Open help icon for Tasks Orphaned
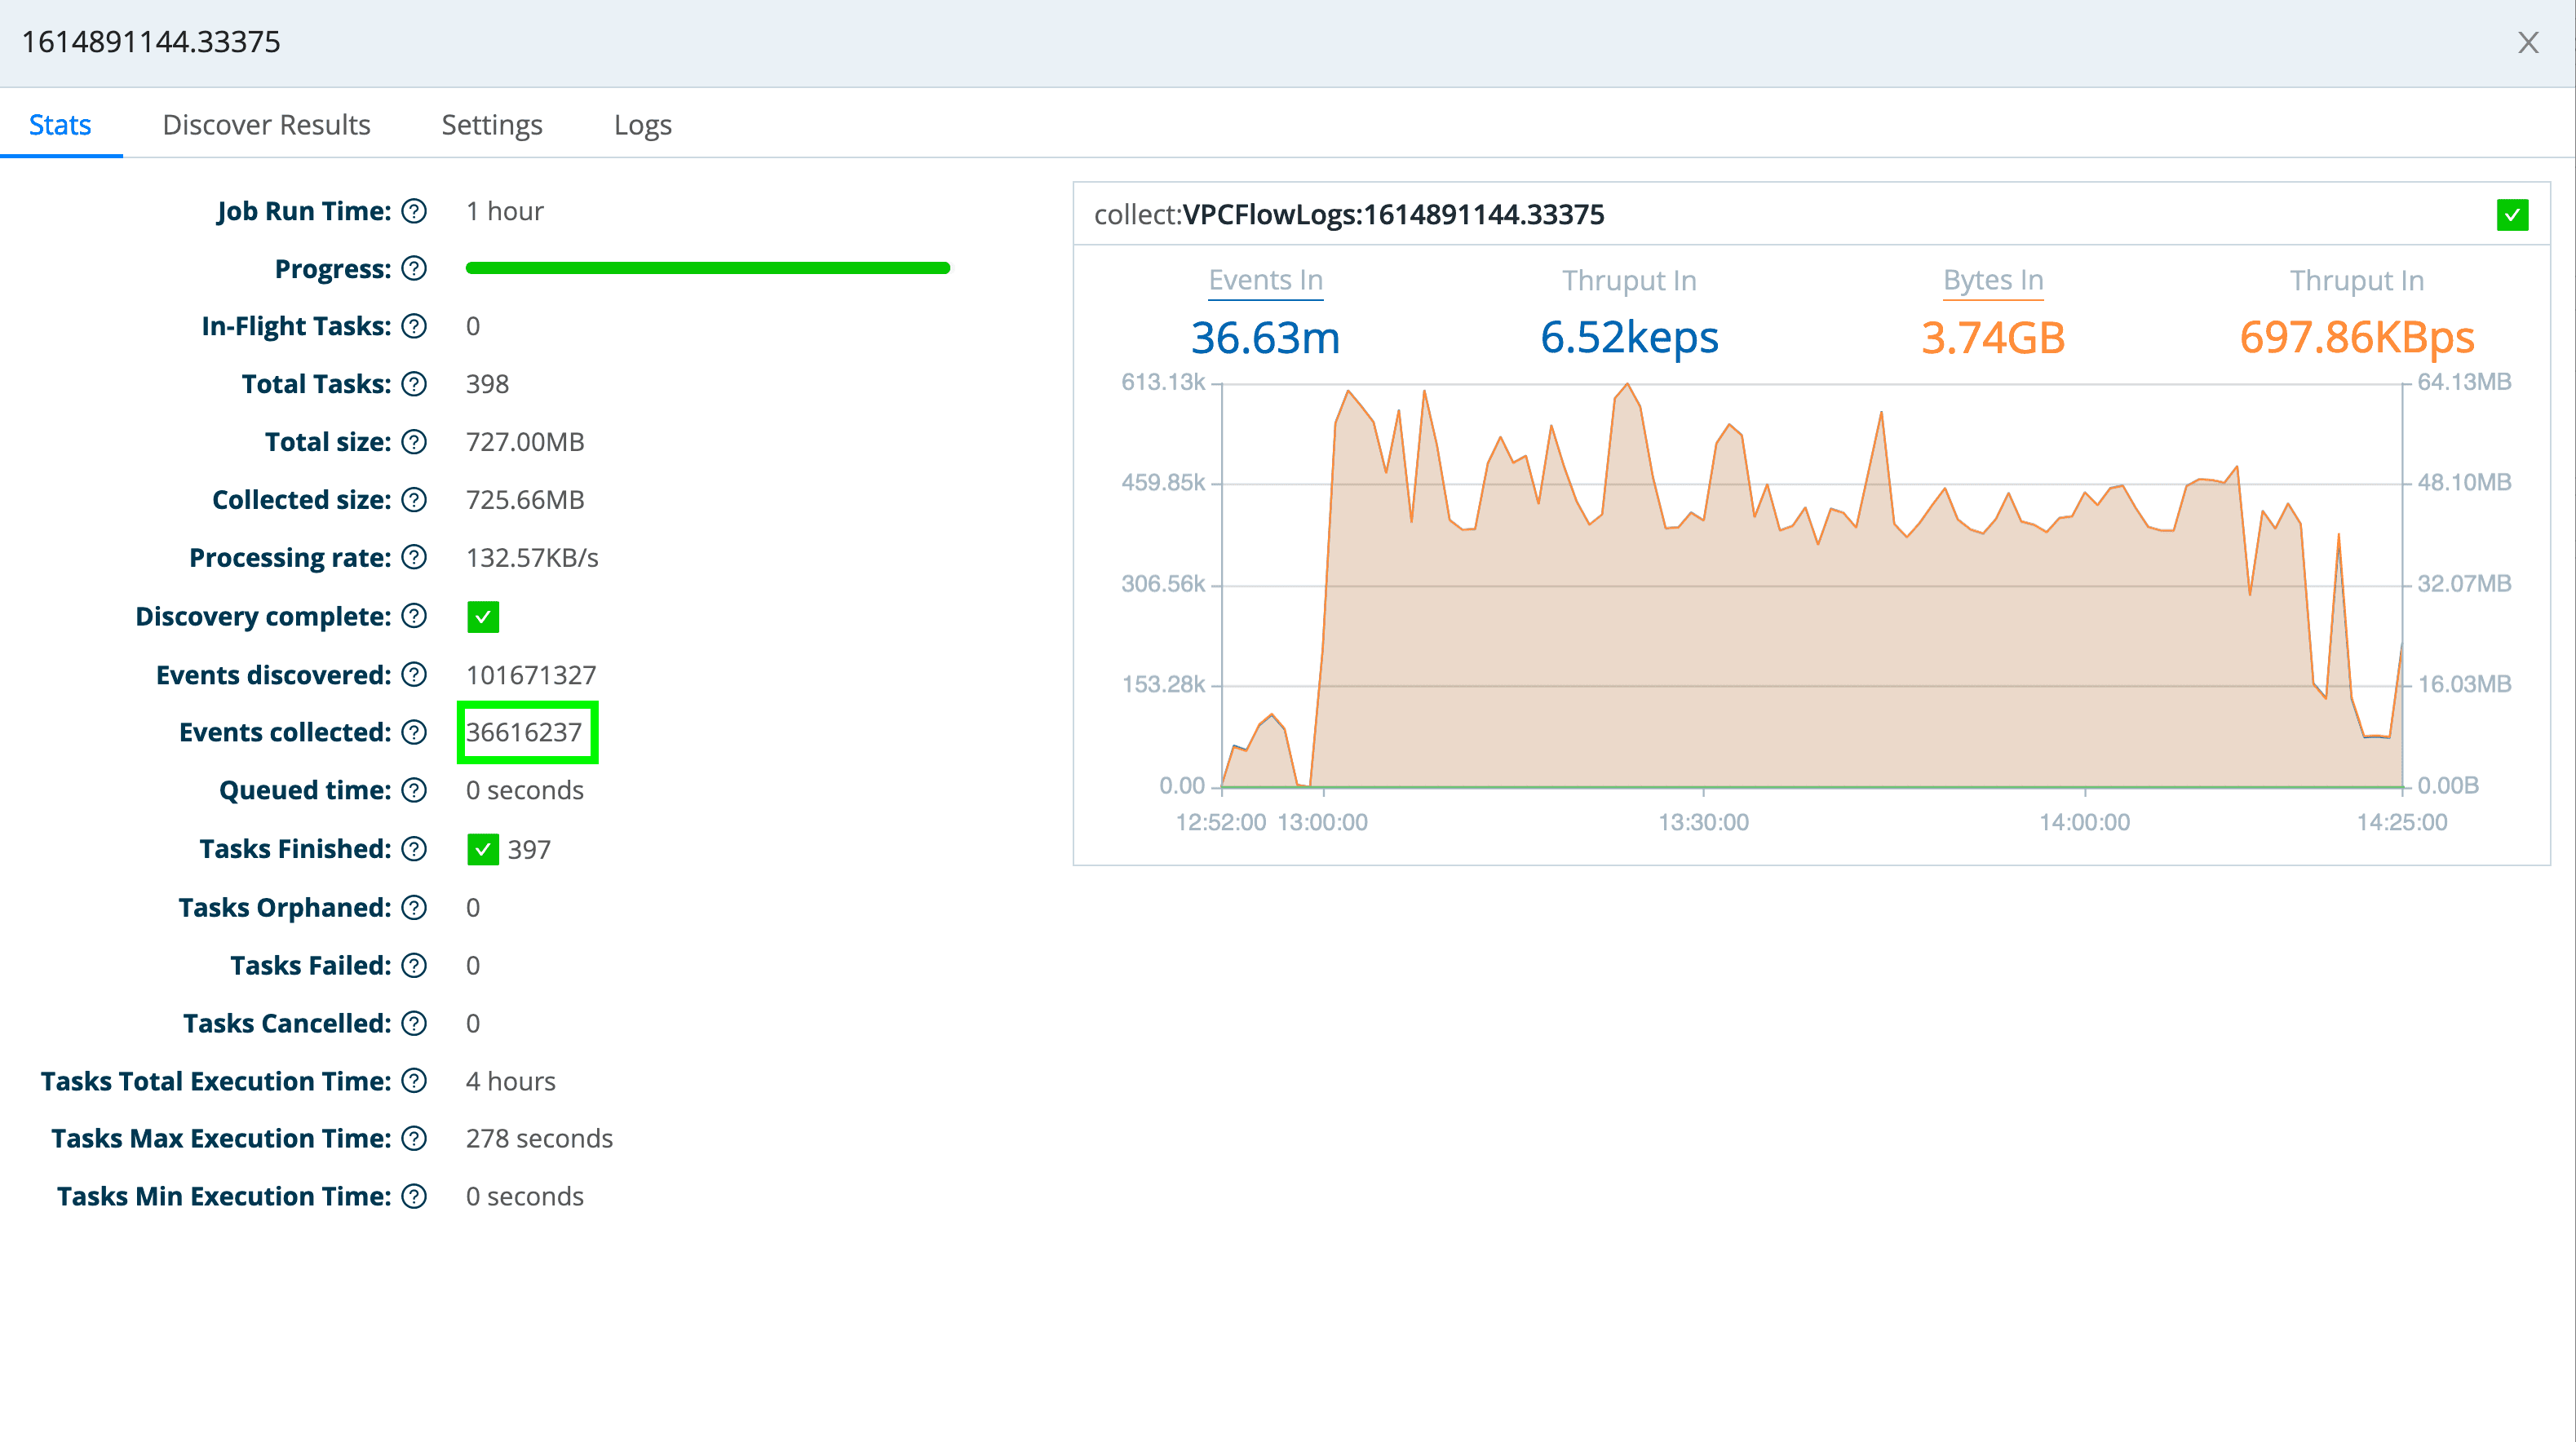This screenshot has width=2576, height=1442. point(414,907)
